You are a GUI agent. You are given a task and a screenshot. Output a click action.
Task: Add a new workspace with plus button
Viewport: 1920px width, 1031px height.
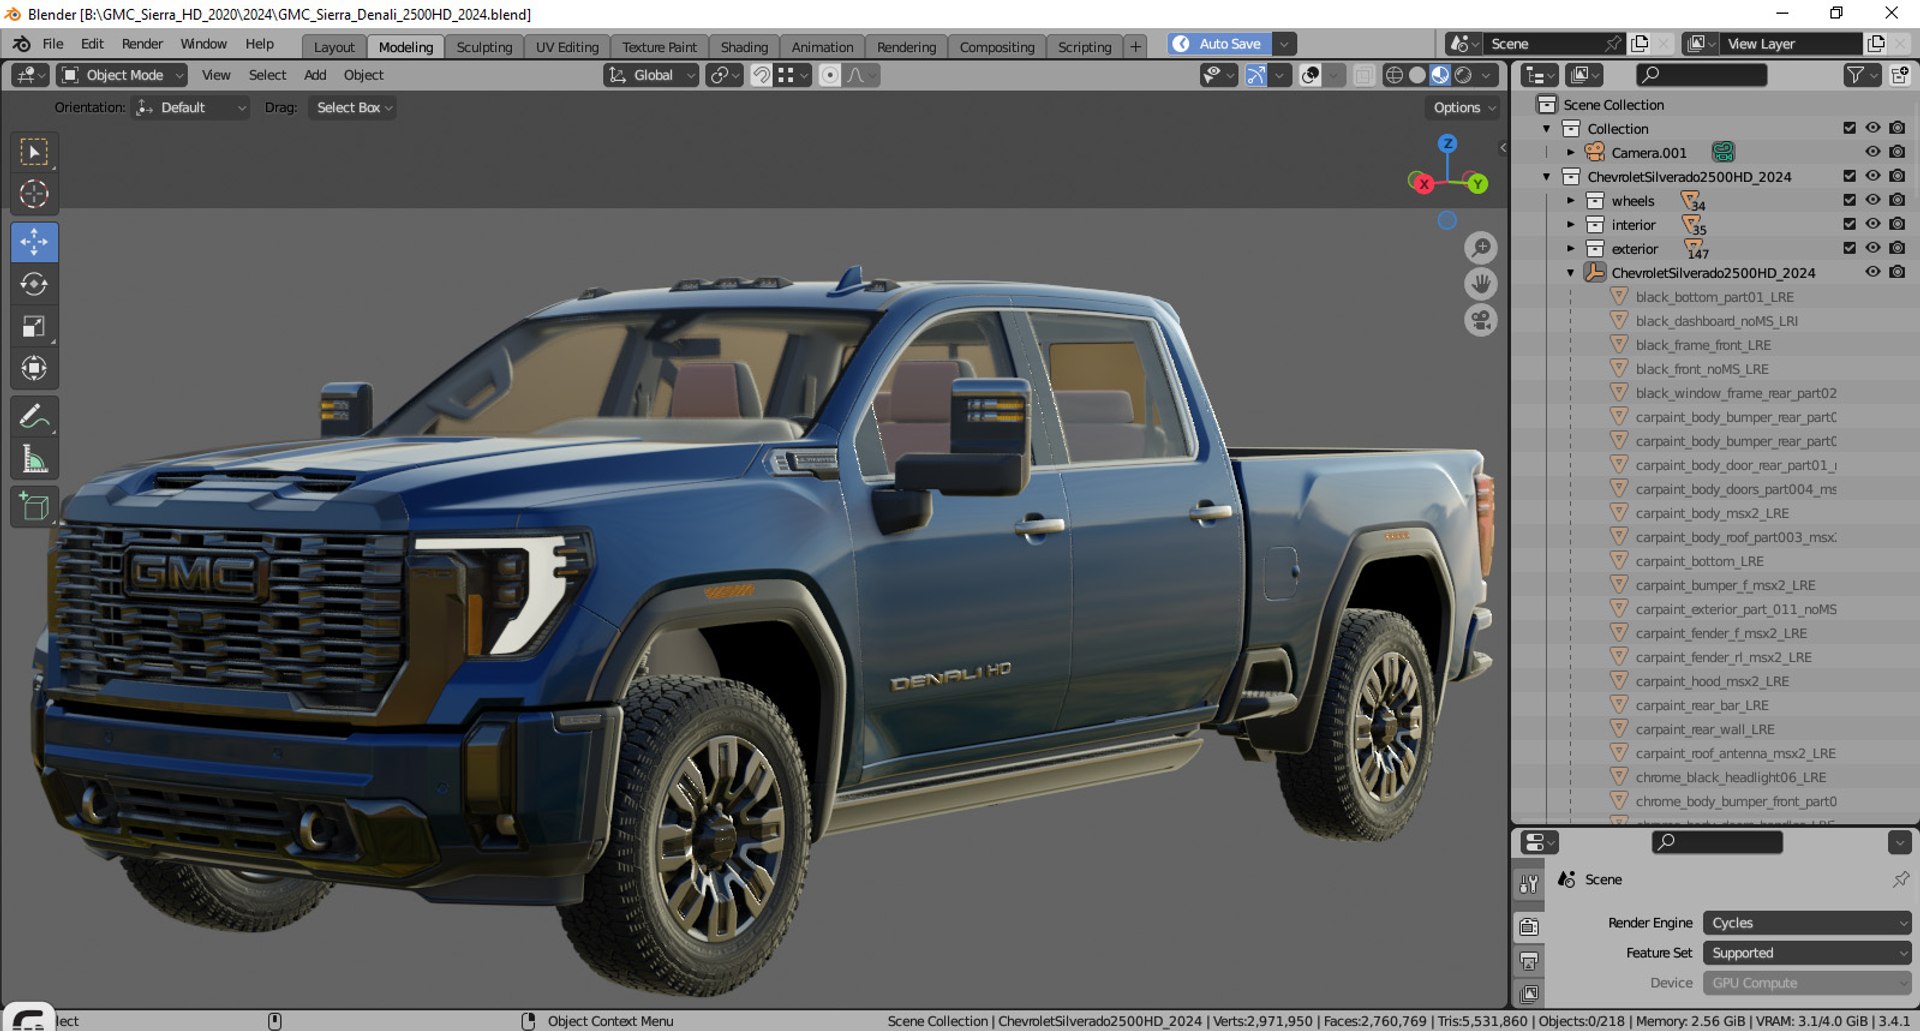pyautogui.click(x=1135, y=47)
